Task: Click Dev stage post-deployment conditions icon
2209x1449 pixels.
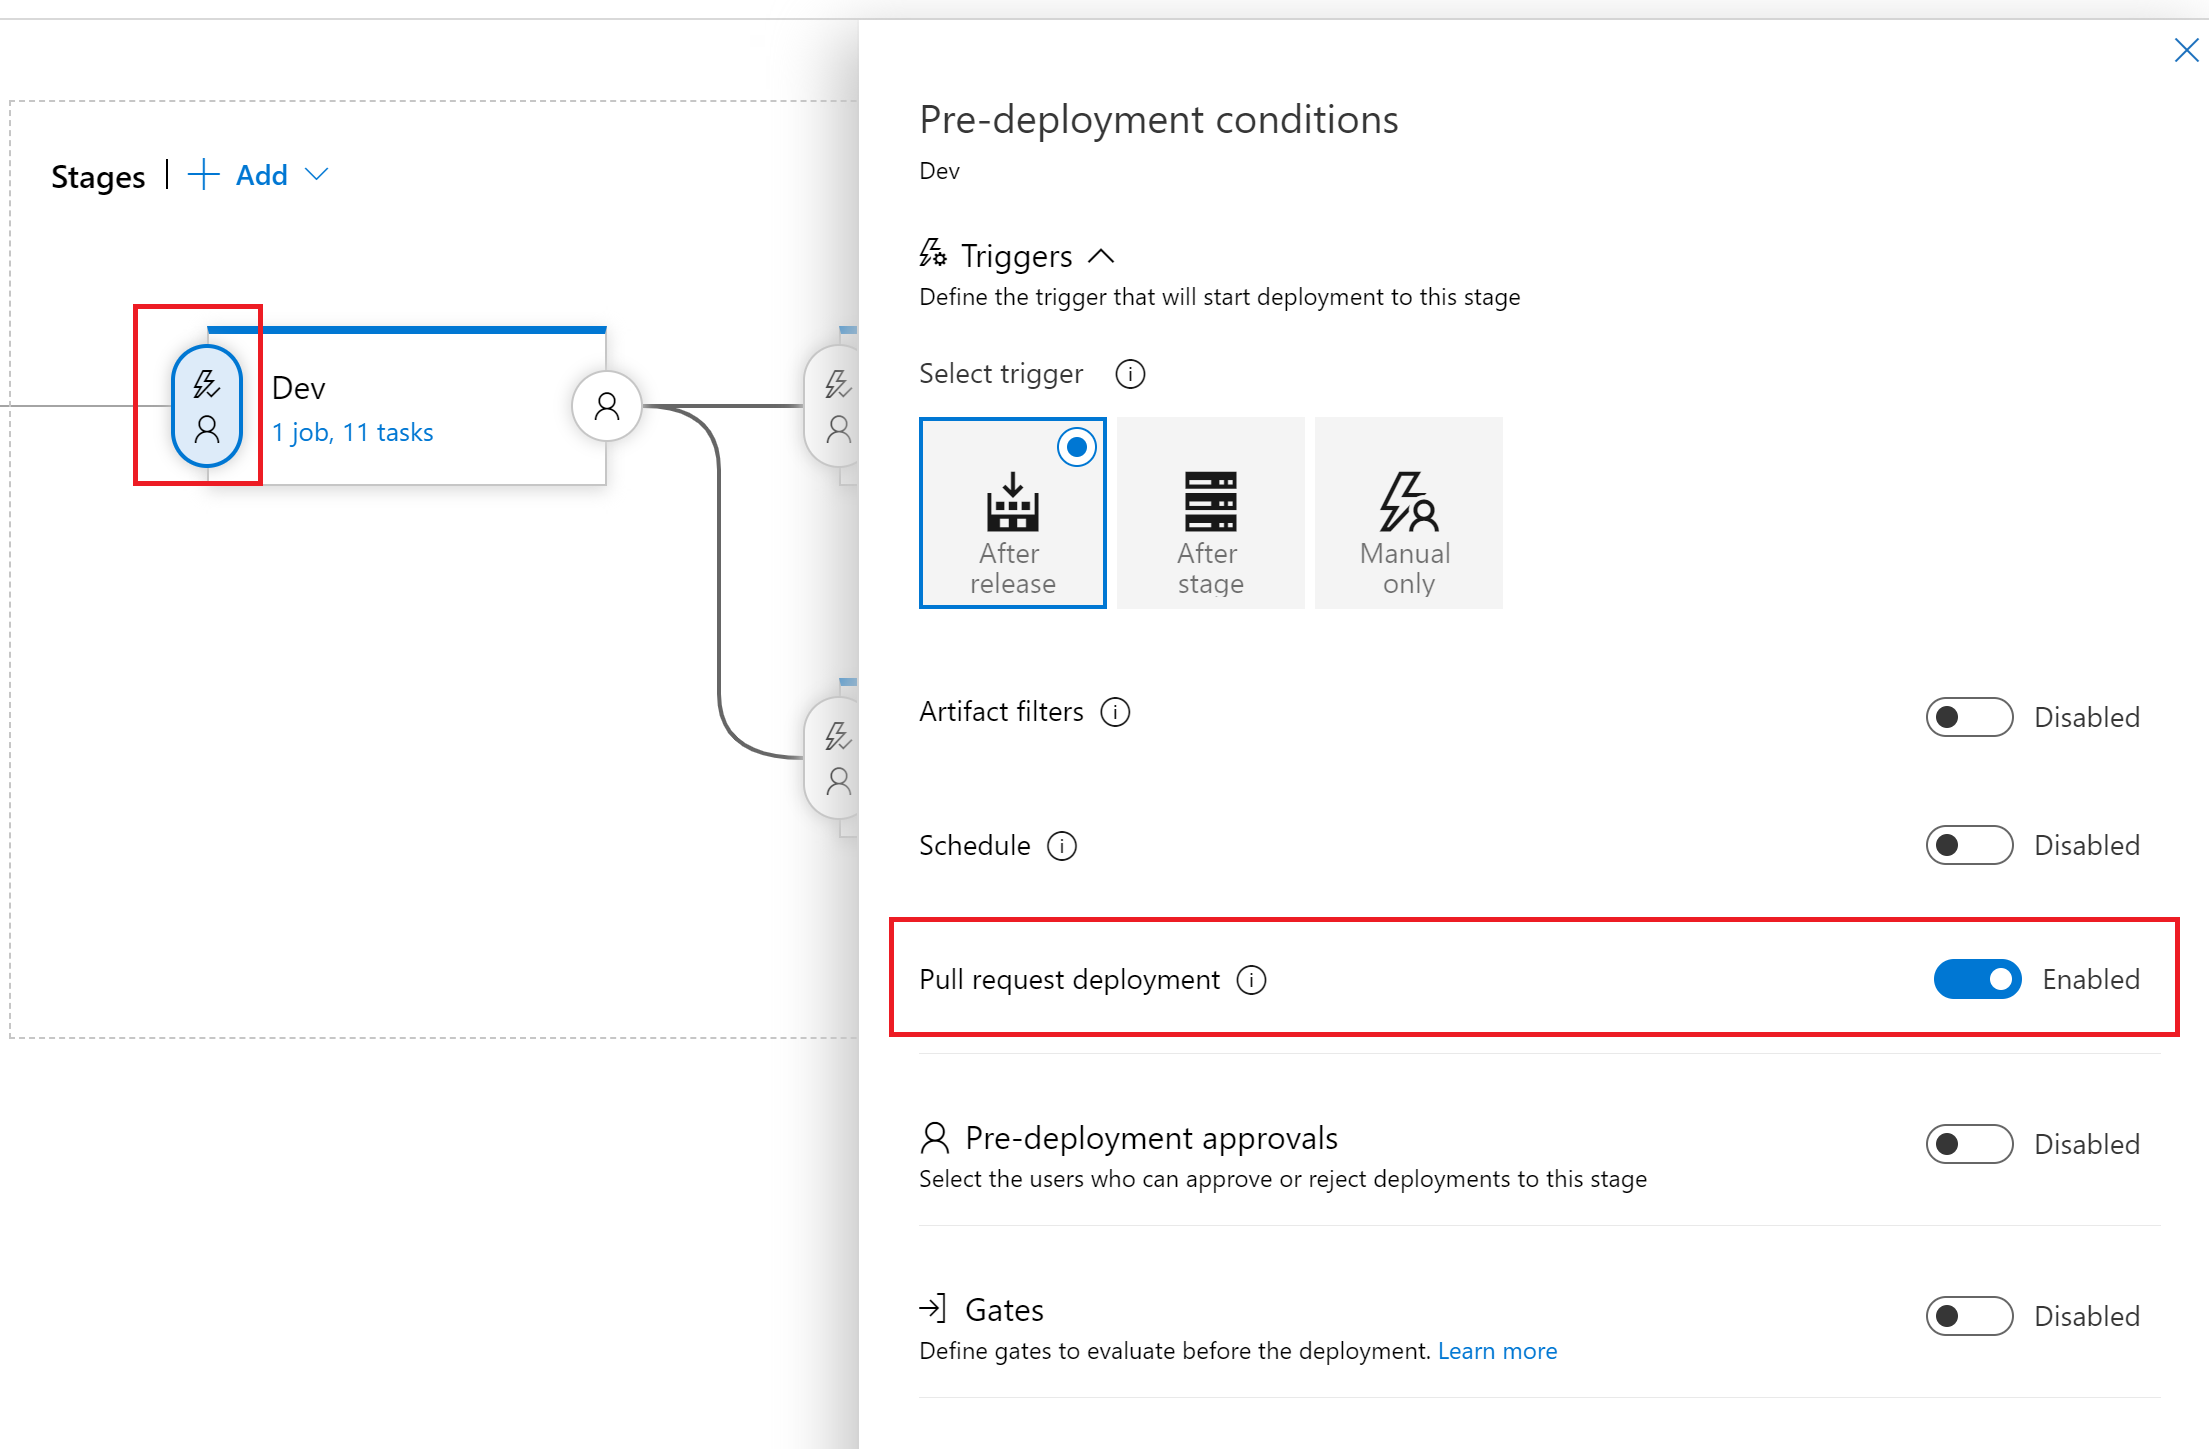Action: click(606, 406)
